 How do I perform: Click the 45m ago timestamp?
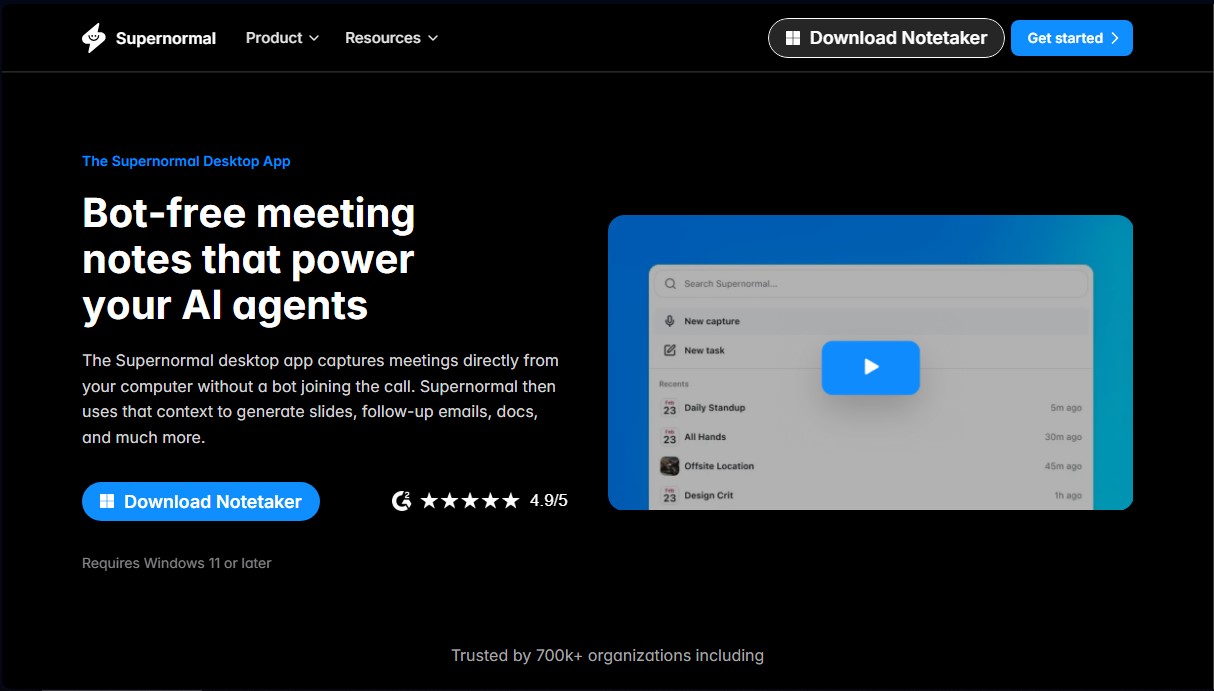pos(1063,466)
